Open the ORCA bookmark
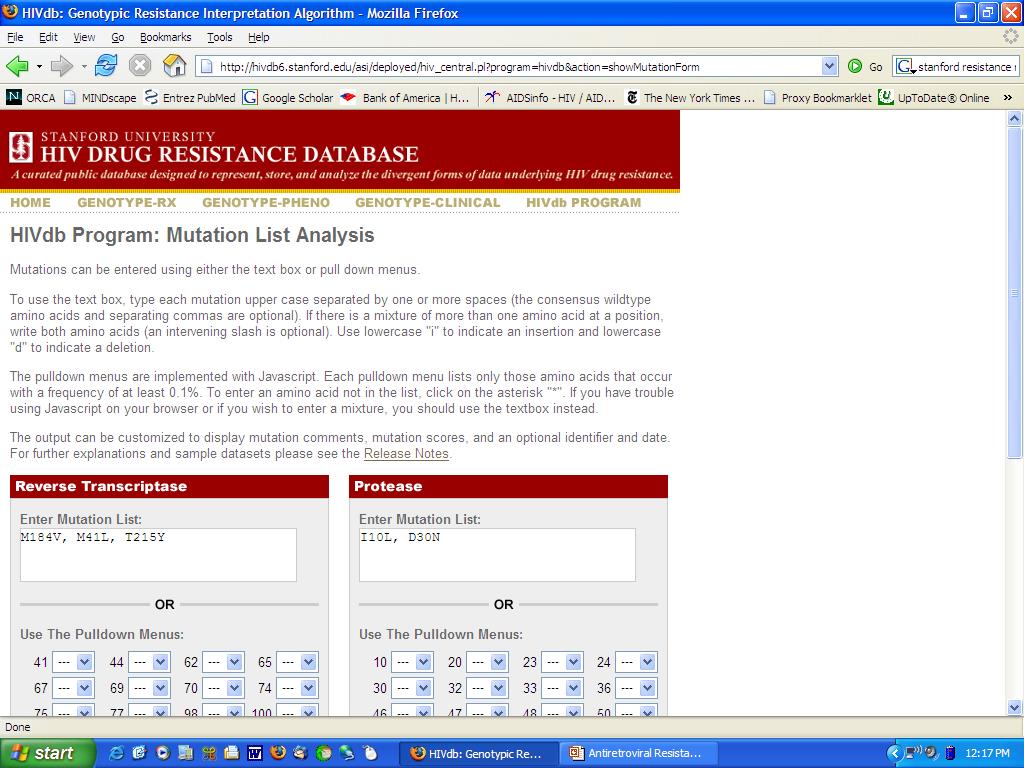Screen dimensions: 1024x768 pos(31,98)
